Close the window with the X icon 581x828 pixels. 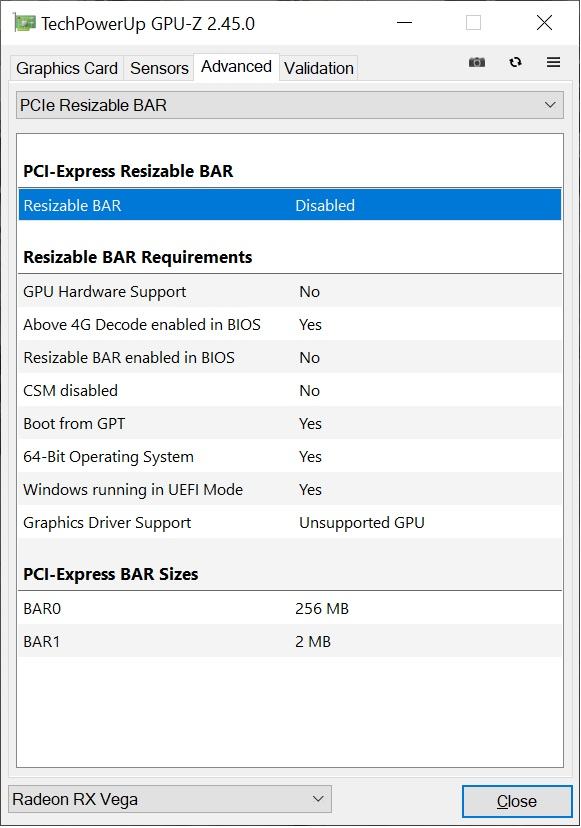tap(544, 23)
